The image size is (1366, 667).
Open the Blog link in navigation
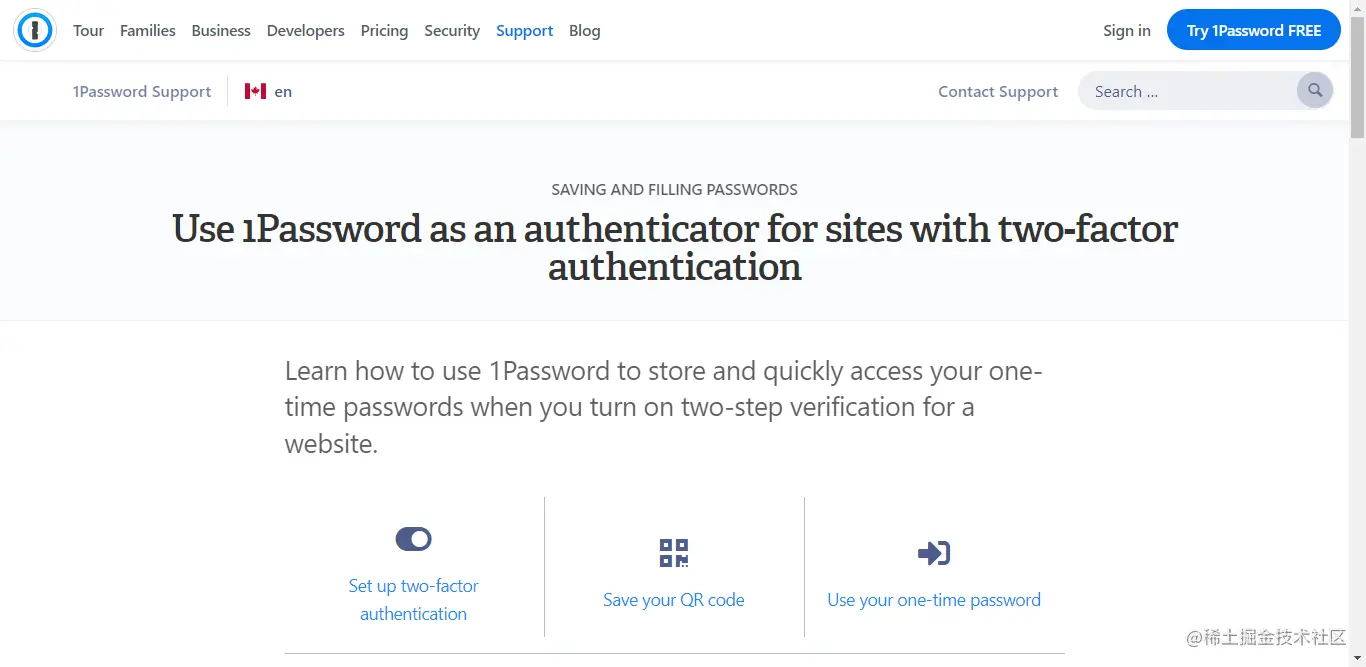(x=584, y=31)
